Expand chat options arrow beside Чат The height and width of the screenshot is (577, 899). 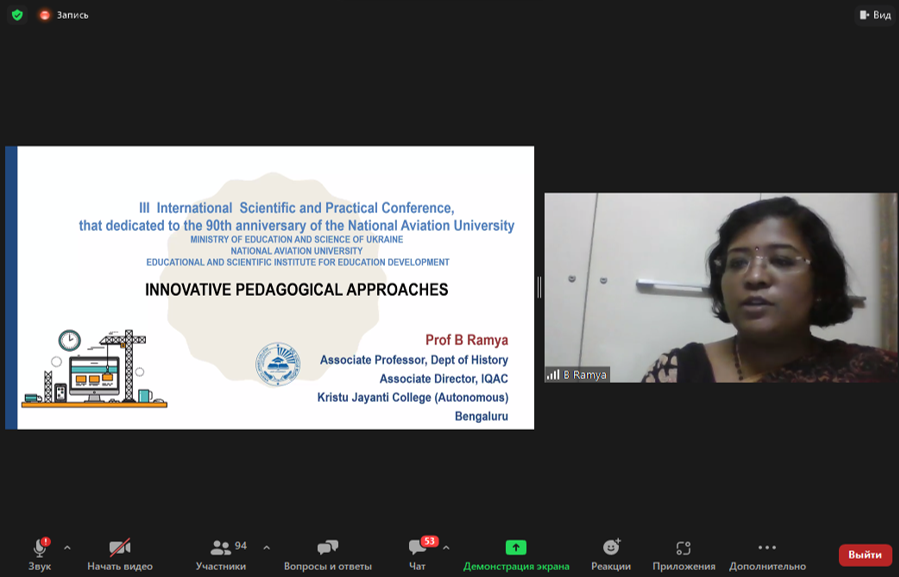point(446,548)
